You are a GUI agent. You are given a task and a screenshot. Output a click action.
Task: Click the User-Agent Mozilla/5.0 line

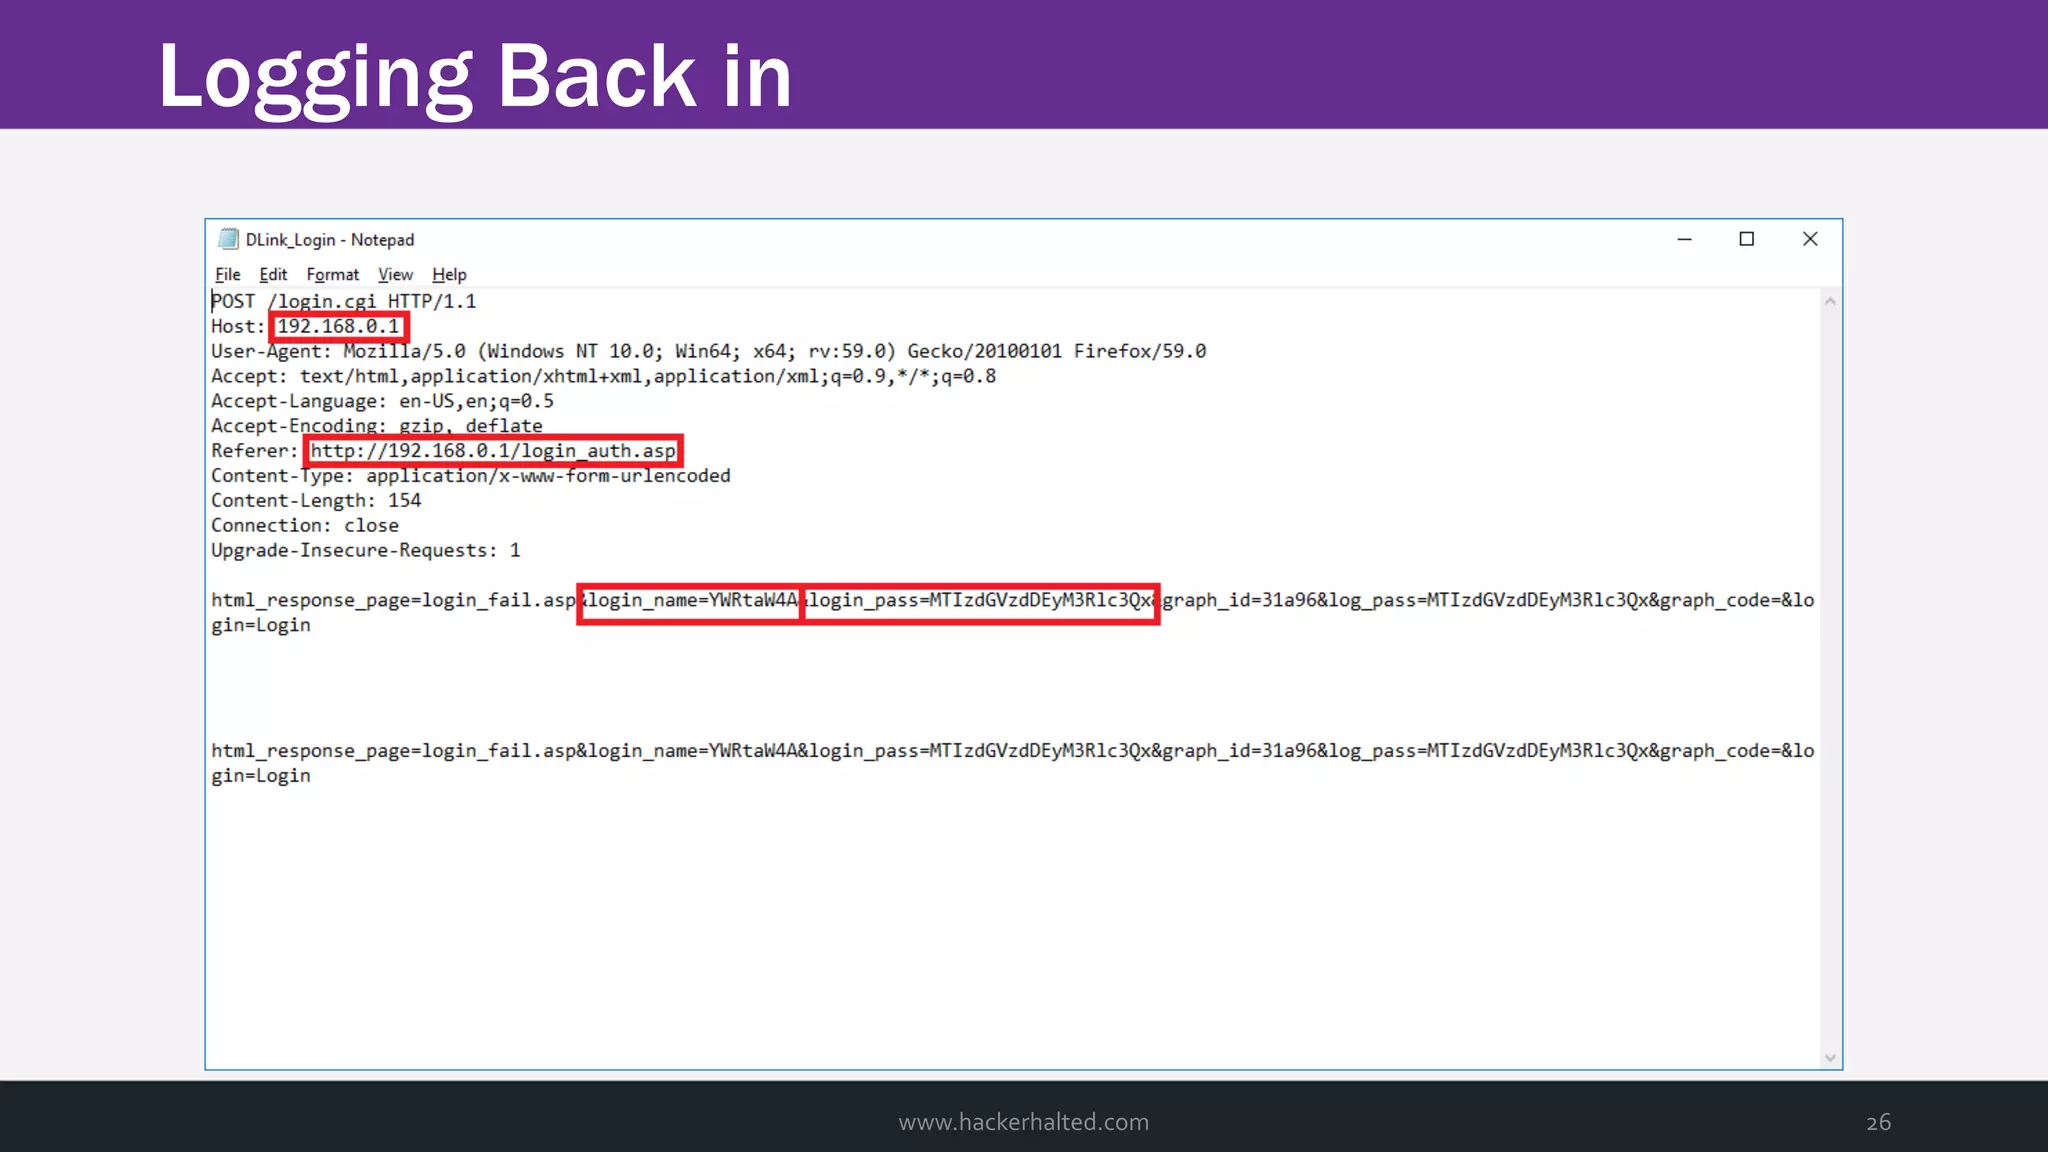(708, 351)
